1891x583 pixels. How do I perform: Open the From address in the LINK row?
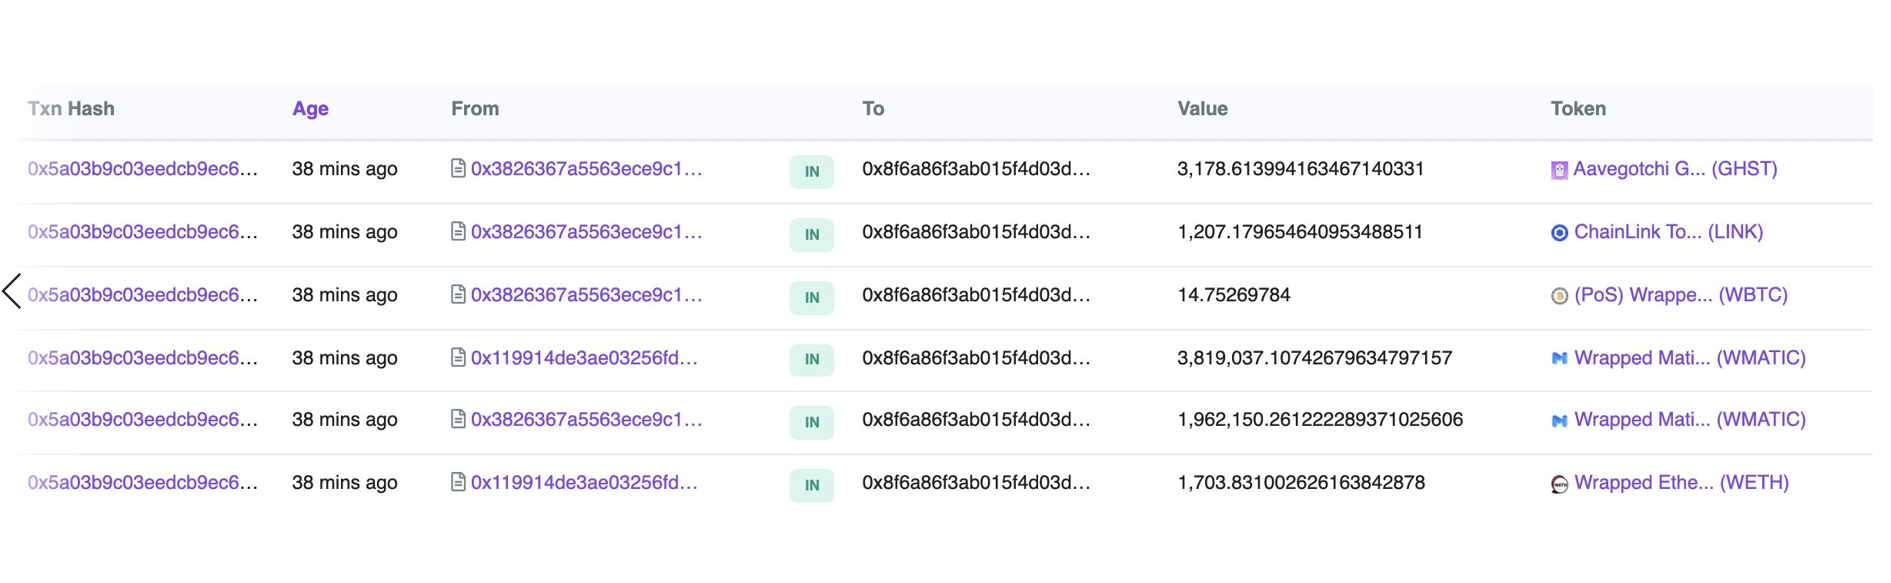pos(586,232)
